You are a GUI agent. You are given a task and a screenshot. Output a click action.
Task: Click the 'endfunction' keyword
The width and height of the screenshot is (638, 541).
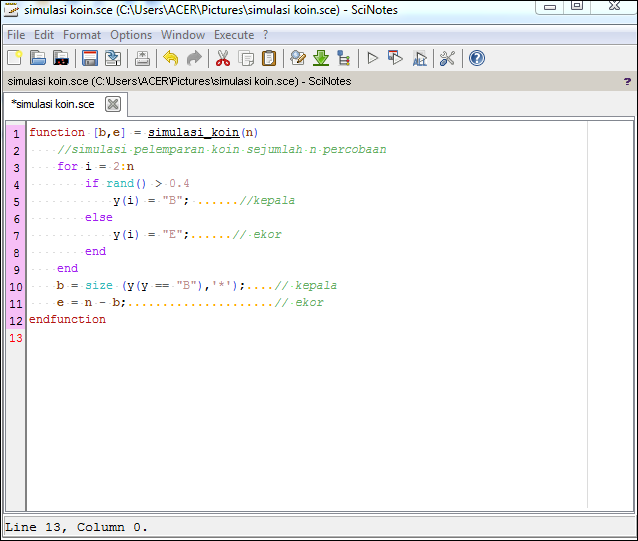67,320
